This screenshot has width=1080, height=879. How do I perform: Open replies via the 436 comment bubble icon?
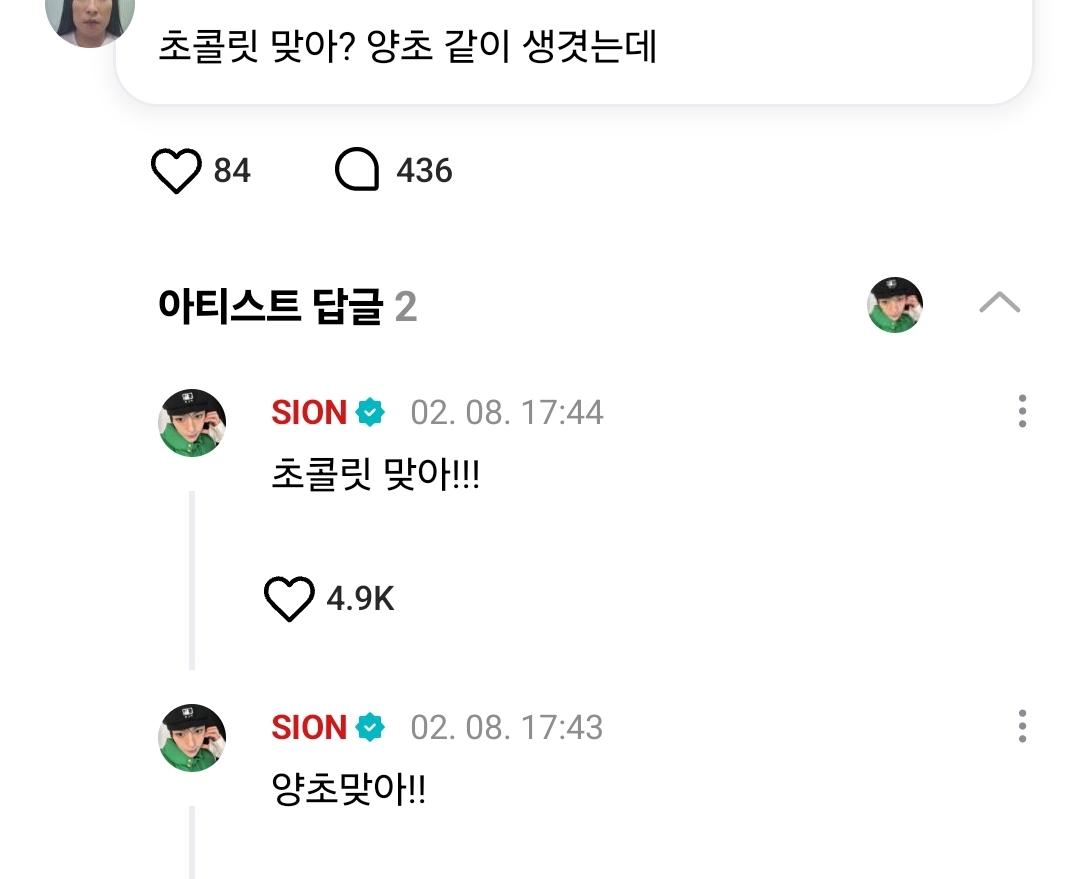(357, 171)
